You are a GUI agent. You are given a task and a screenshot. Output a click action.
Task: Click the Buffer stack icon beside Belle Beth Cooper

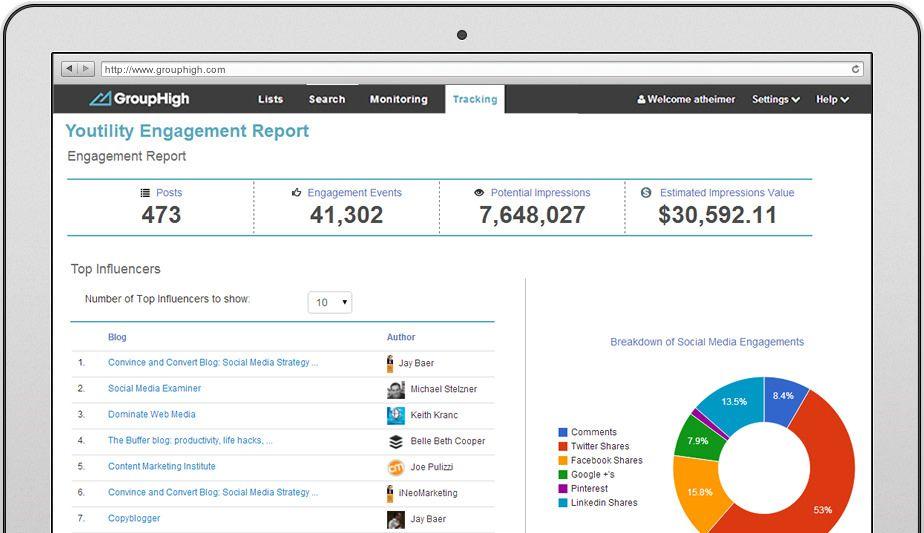tap(396, 441)
